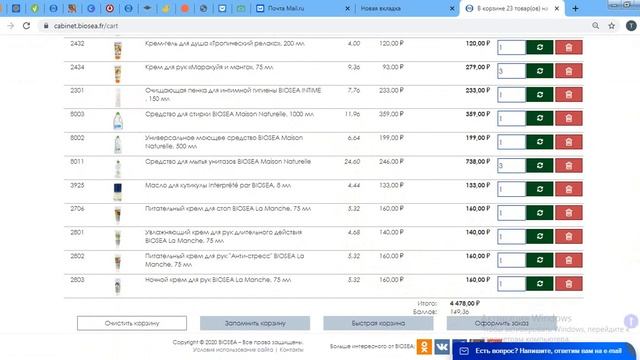Close the В корзине cart tab
The width and height of the screenshot is (640, 360).
557,8
